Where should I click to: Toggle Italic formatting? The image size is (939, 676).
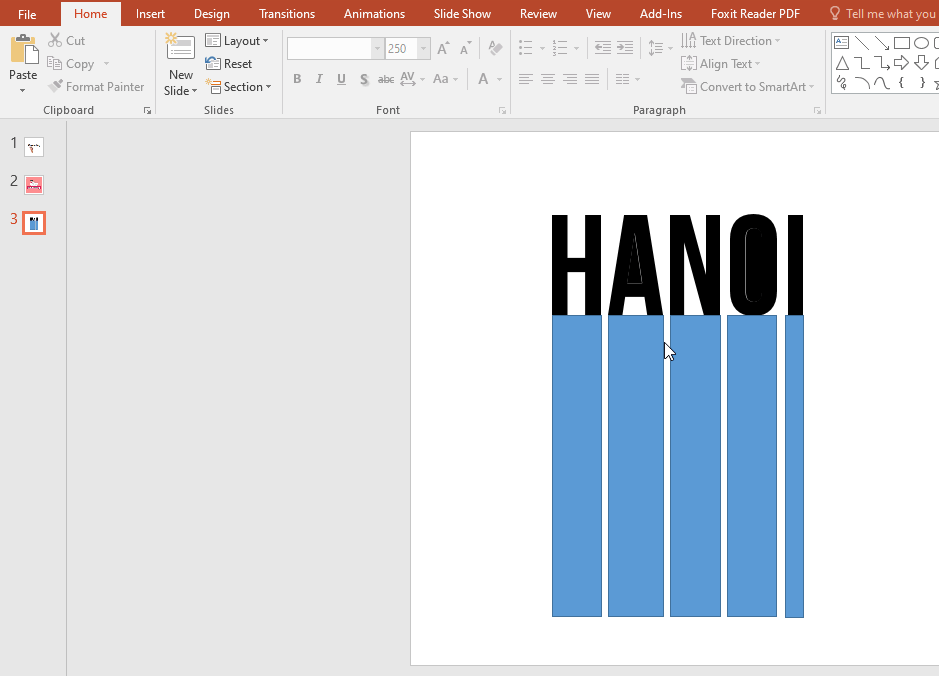click(x=319, y=79)
